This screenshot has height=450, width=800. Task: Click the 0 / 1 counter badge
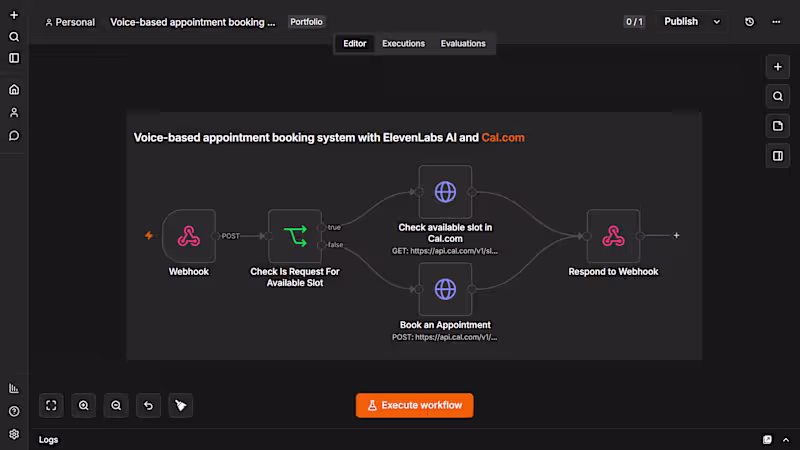click(634, 21)
